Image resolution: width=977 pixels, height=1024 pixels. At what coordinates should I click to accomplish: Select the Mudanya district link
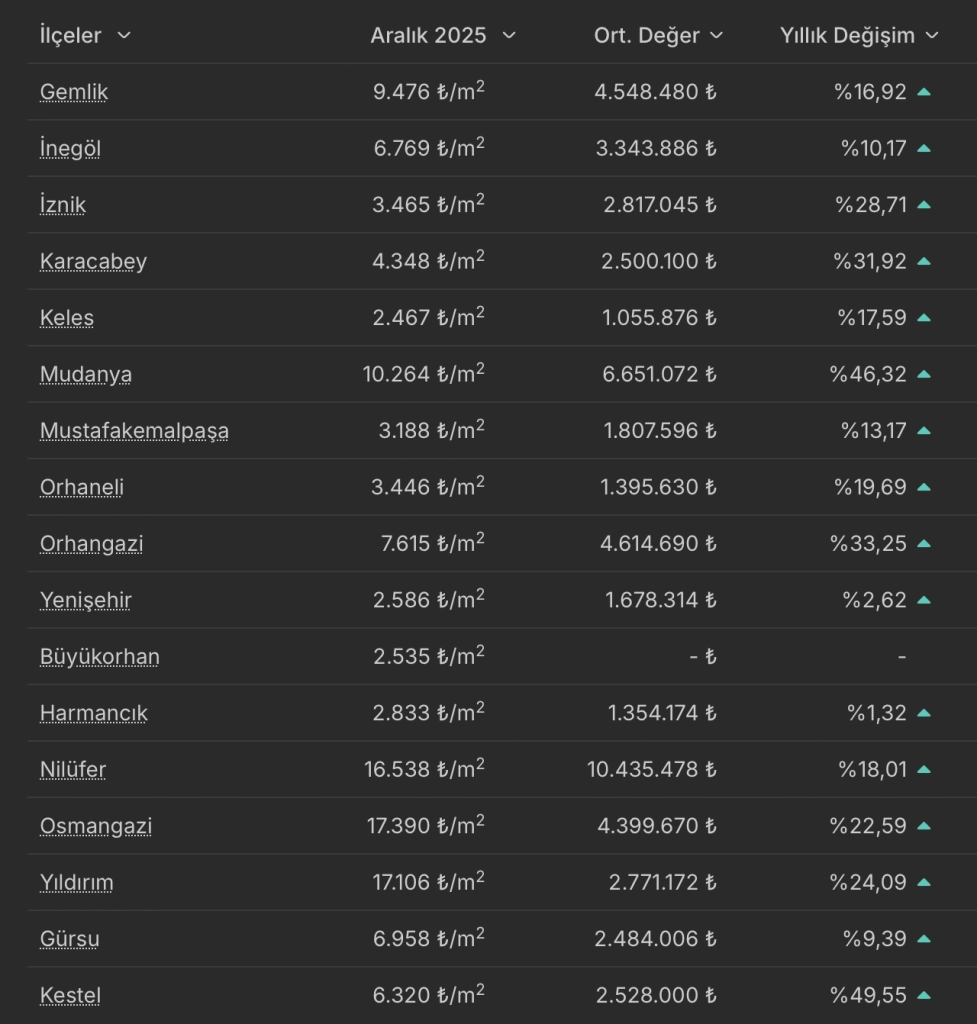tap(86, 375)
